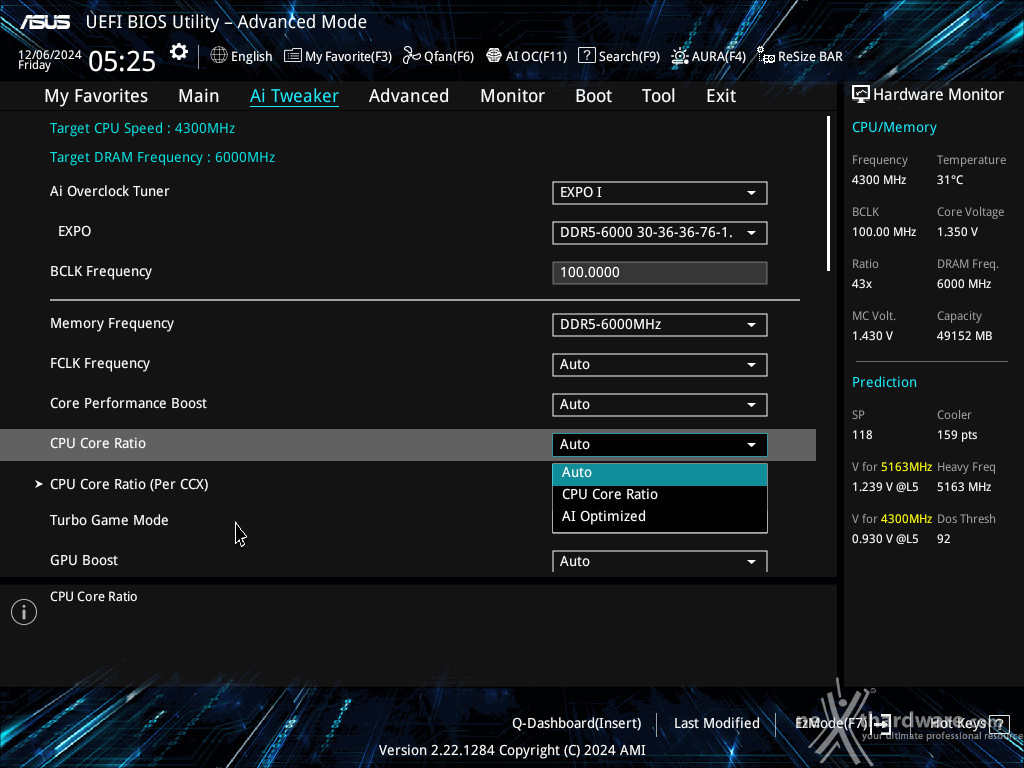This screenshot has width=1024, height=768.
Task: Open FCLK Frequency dropdown
Action: click(660, 364)
